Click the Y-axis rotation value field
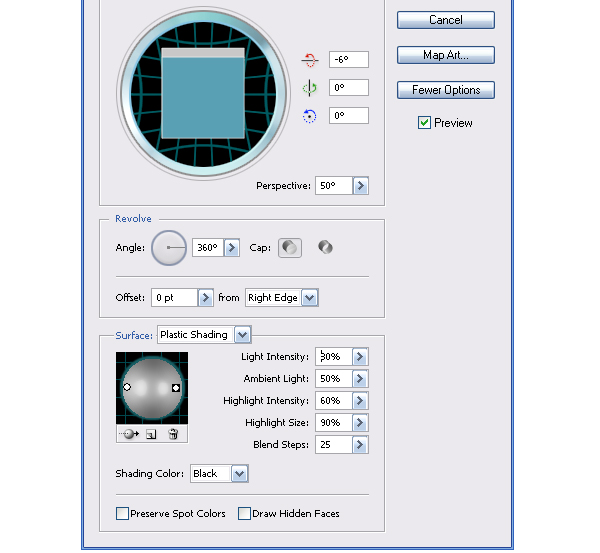 point(349,88)
